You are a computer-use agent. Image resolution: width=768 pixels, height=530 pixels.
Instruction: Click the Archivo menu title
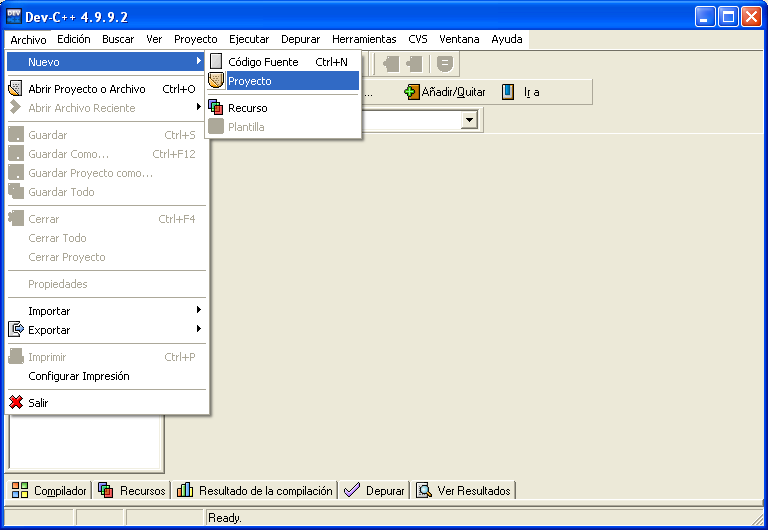(x=28, y=39)
